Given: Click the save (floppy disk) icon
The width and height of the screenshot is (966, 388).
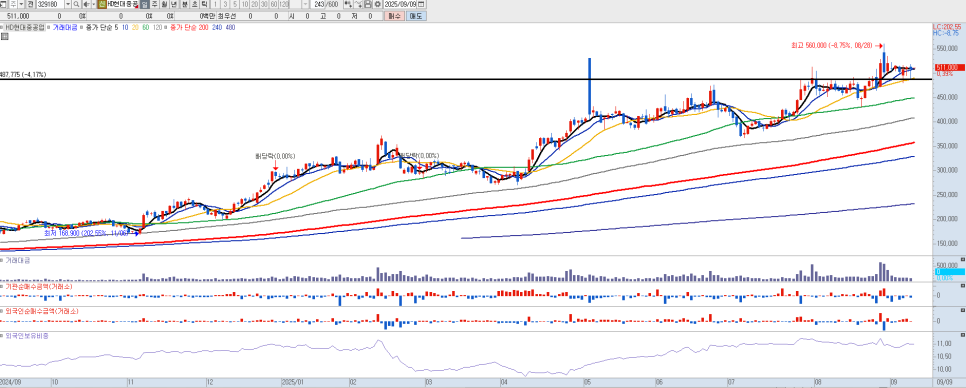Looking at the screenshot, I should pos(368,4).
